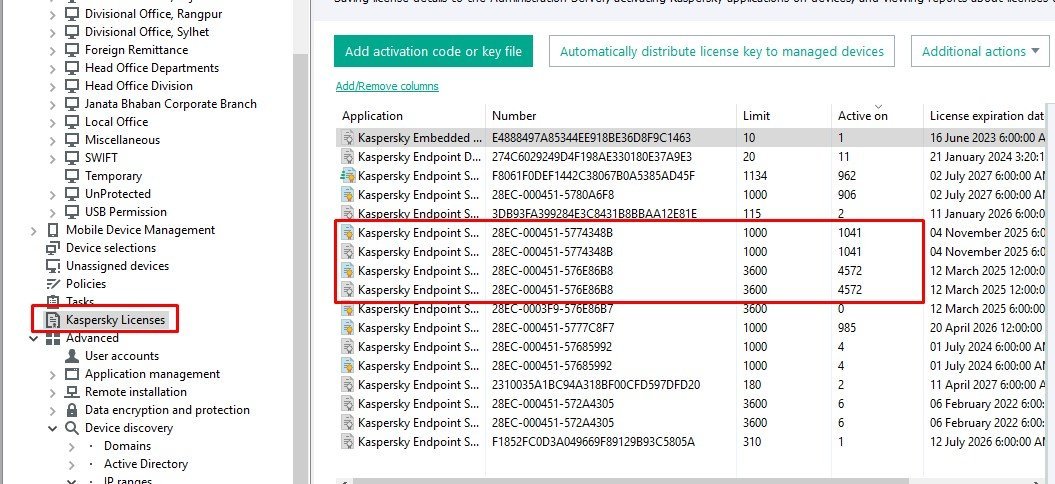Click the license icon on the 28EC-000451-5777C8F7 row

[348, 328]
